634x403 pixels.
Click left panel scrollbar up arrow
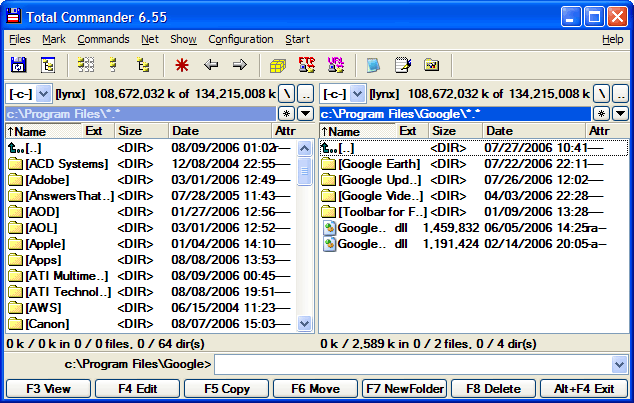coord(304,149)
